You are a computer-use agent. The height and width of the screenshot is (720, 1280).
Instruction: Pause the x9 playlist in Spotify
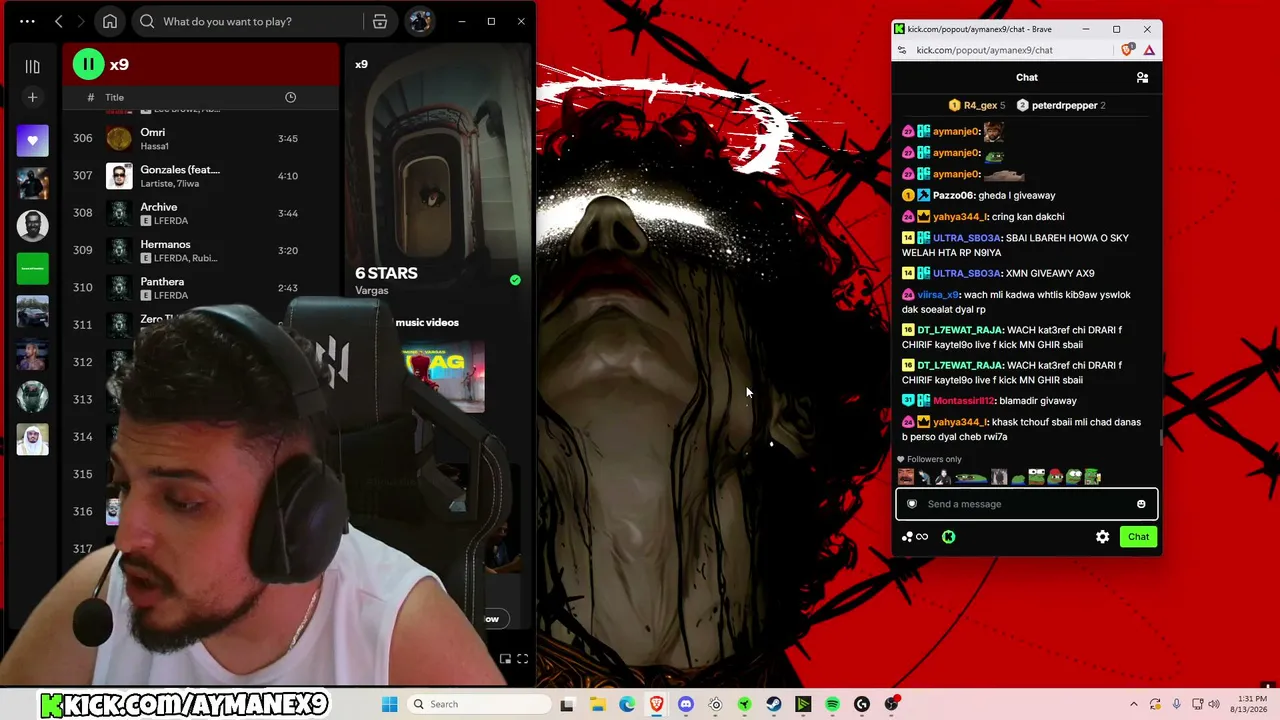[88, 65]
